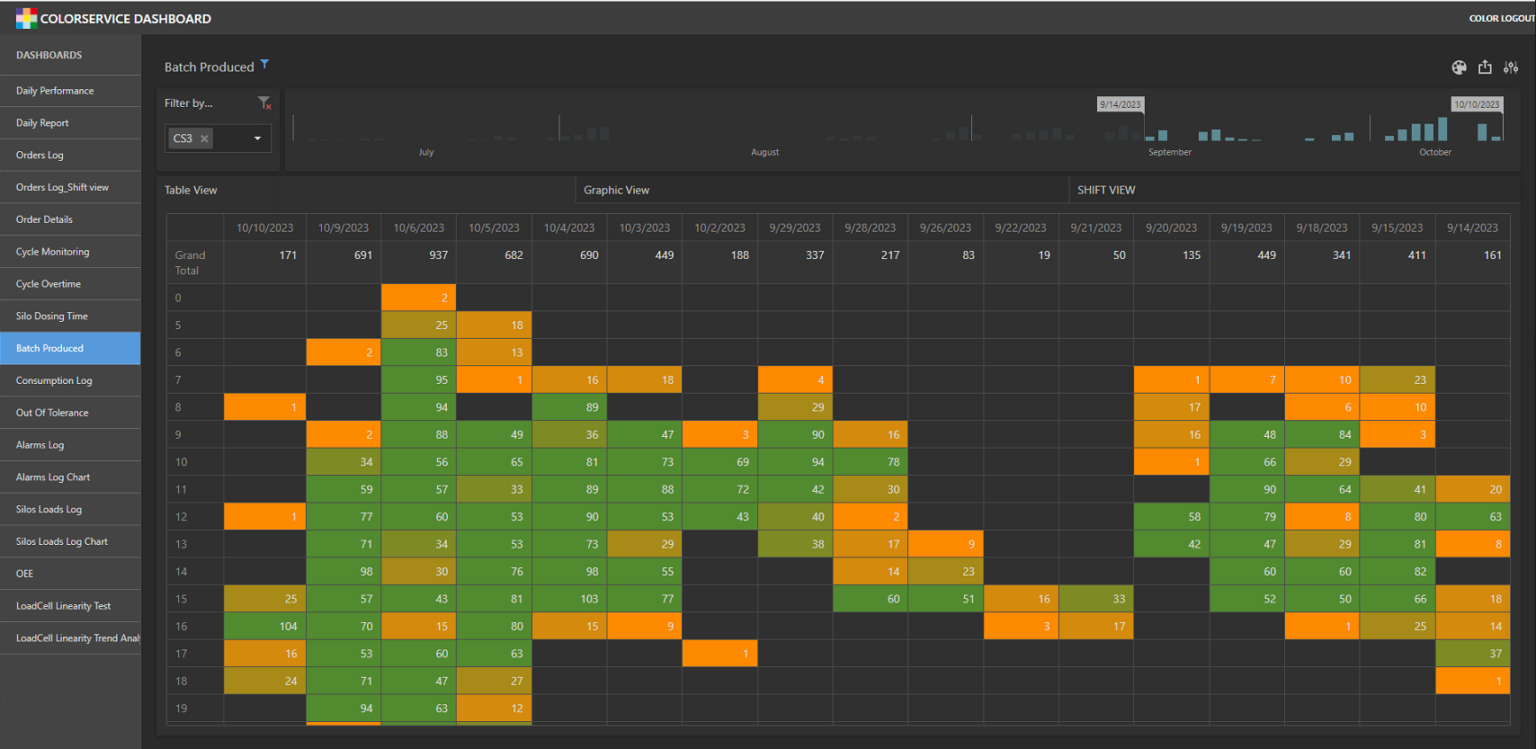Open the dashboard settings sliders icon
Viewport: 1536px width, 749px height.
[1511, 67]
